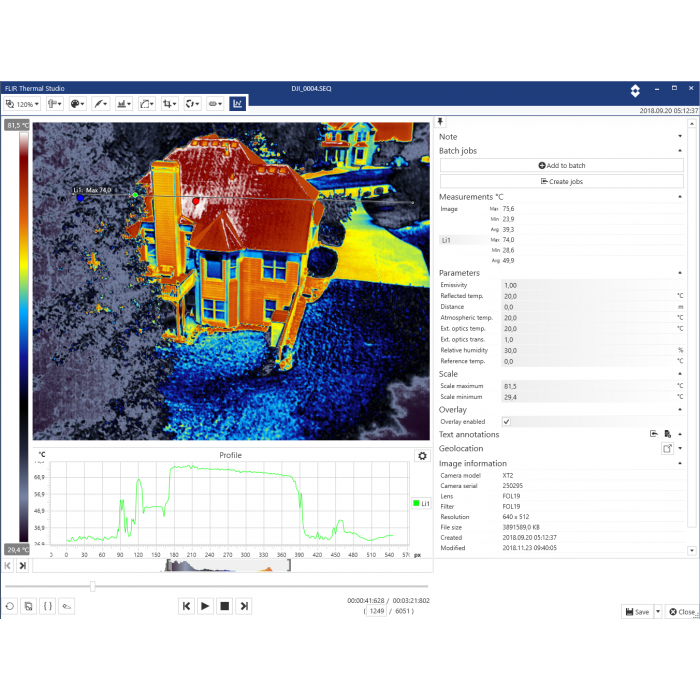
Task: Click the histogram right arrow button
Action: click(x=23, y=566)
